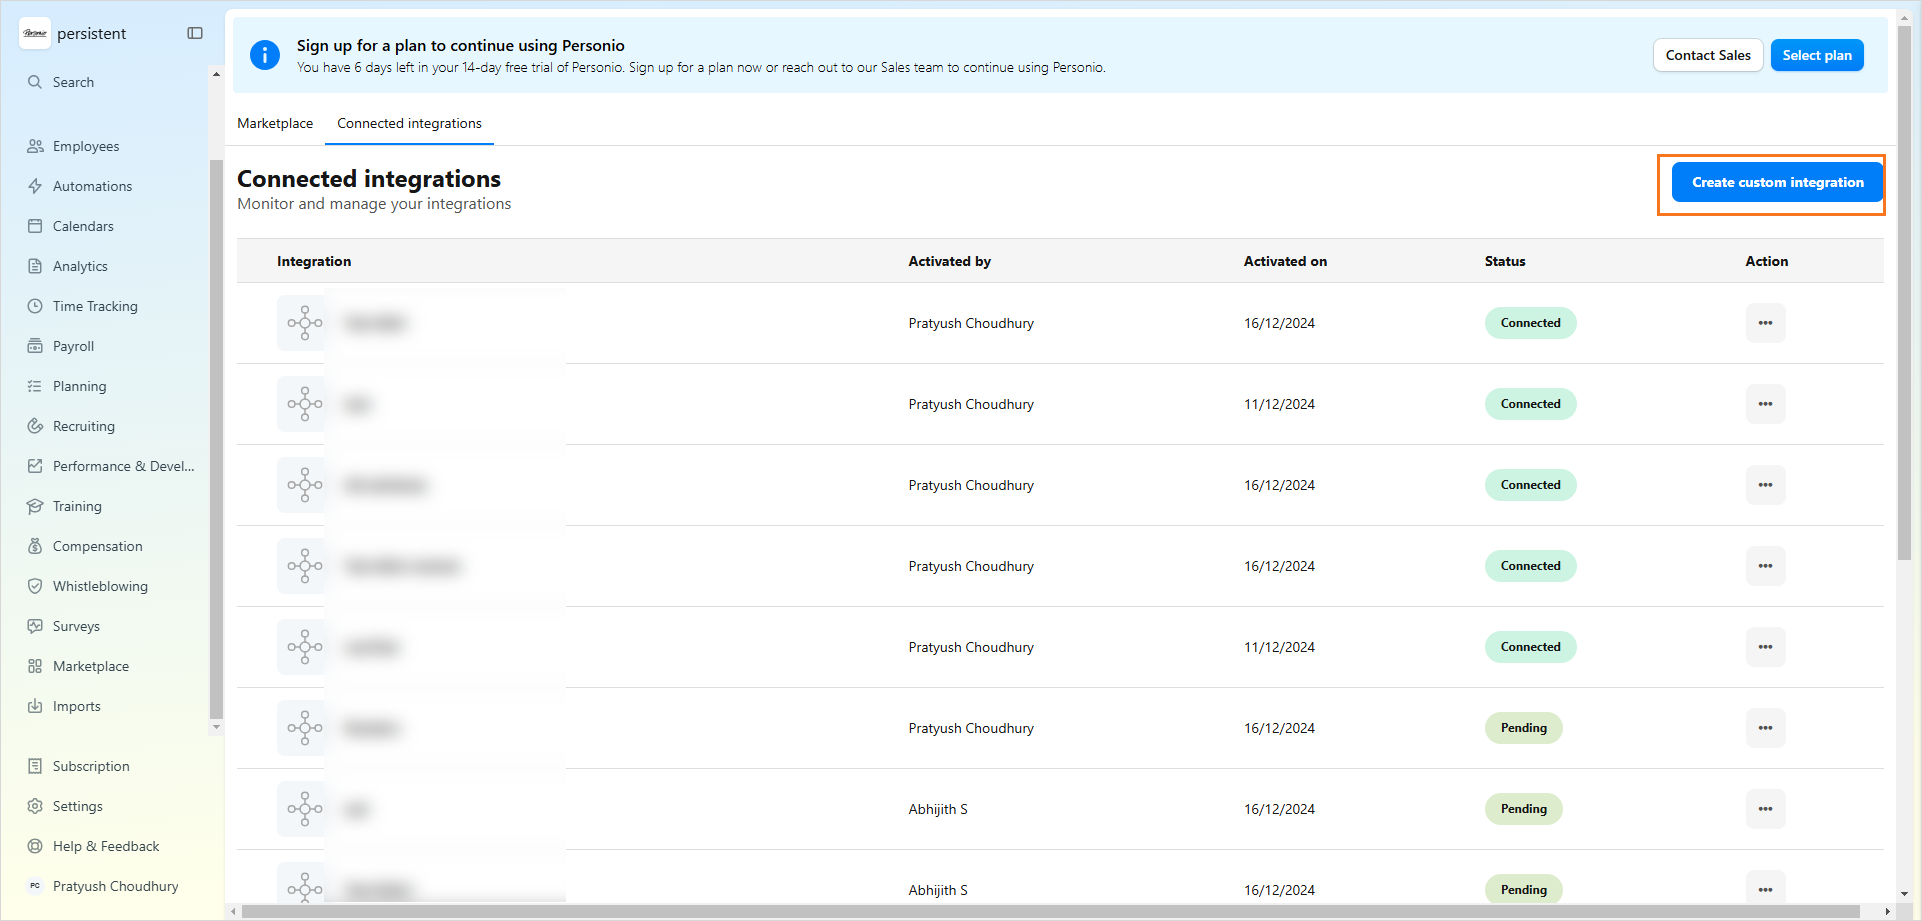Open the Recruiting menu label
Viewport: 1922px width, 921px height.
click(84, 426)
